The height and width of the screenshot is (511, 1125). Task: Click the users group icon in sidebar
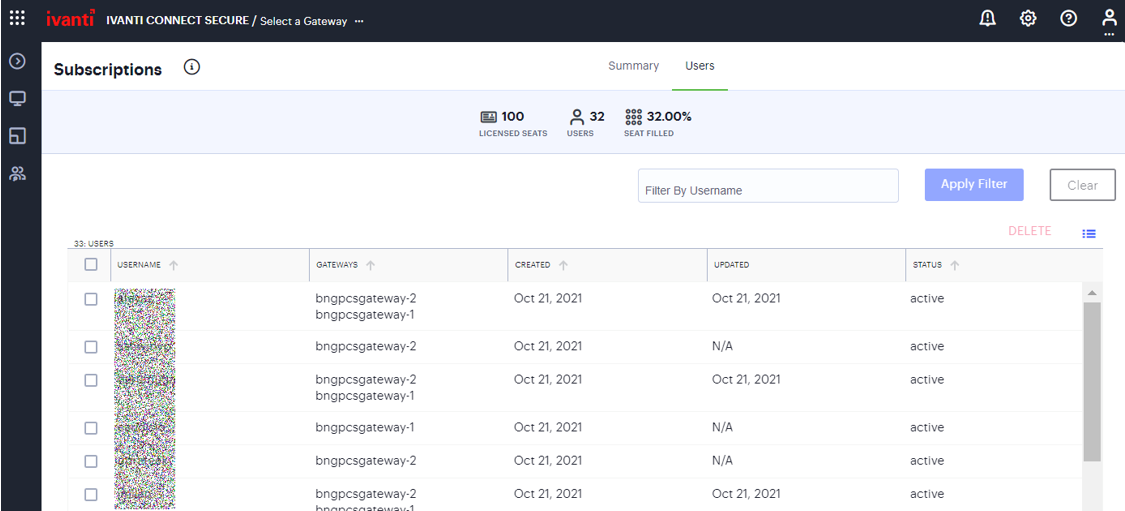tap(17, 174)
